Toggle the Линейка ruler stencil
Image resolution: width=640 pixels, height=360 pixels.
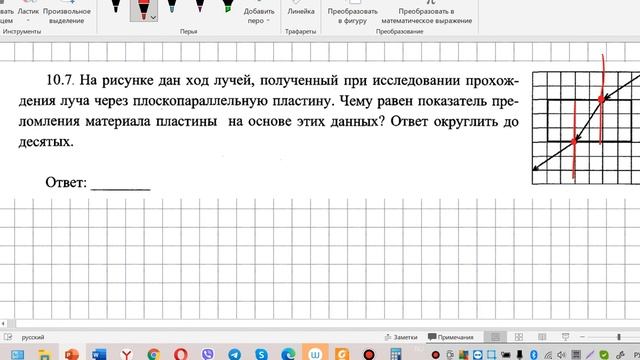click(301, 11)
